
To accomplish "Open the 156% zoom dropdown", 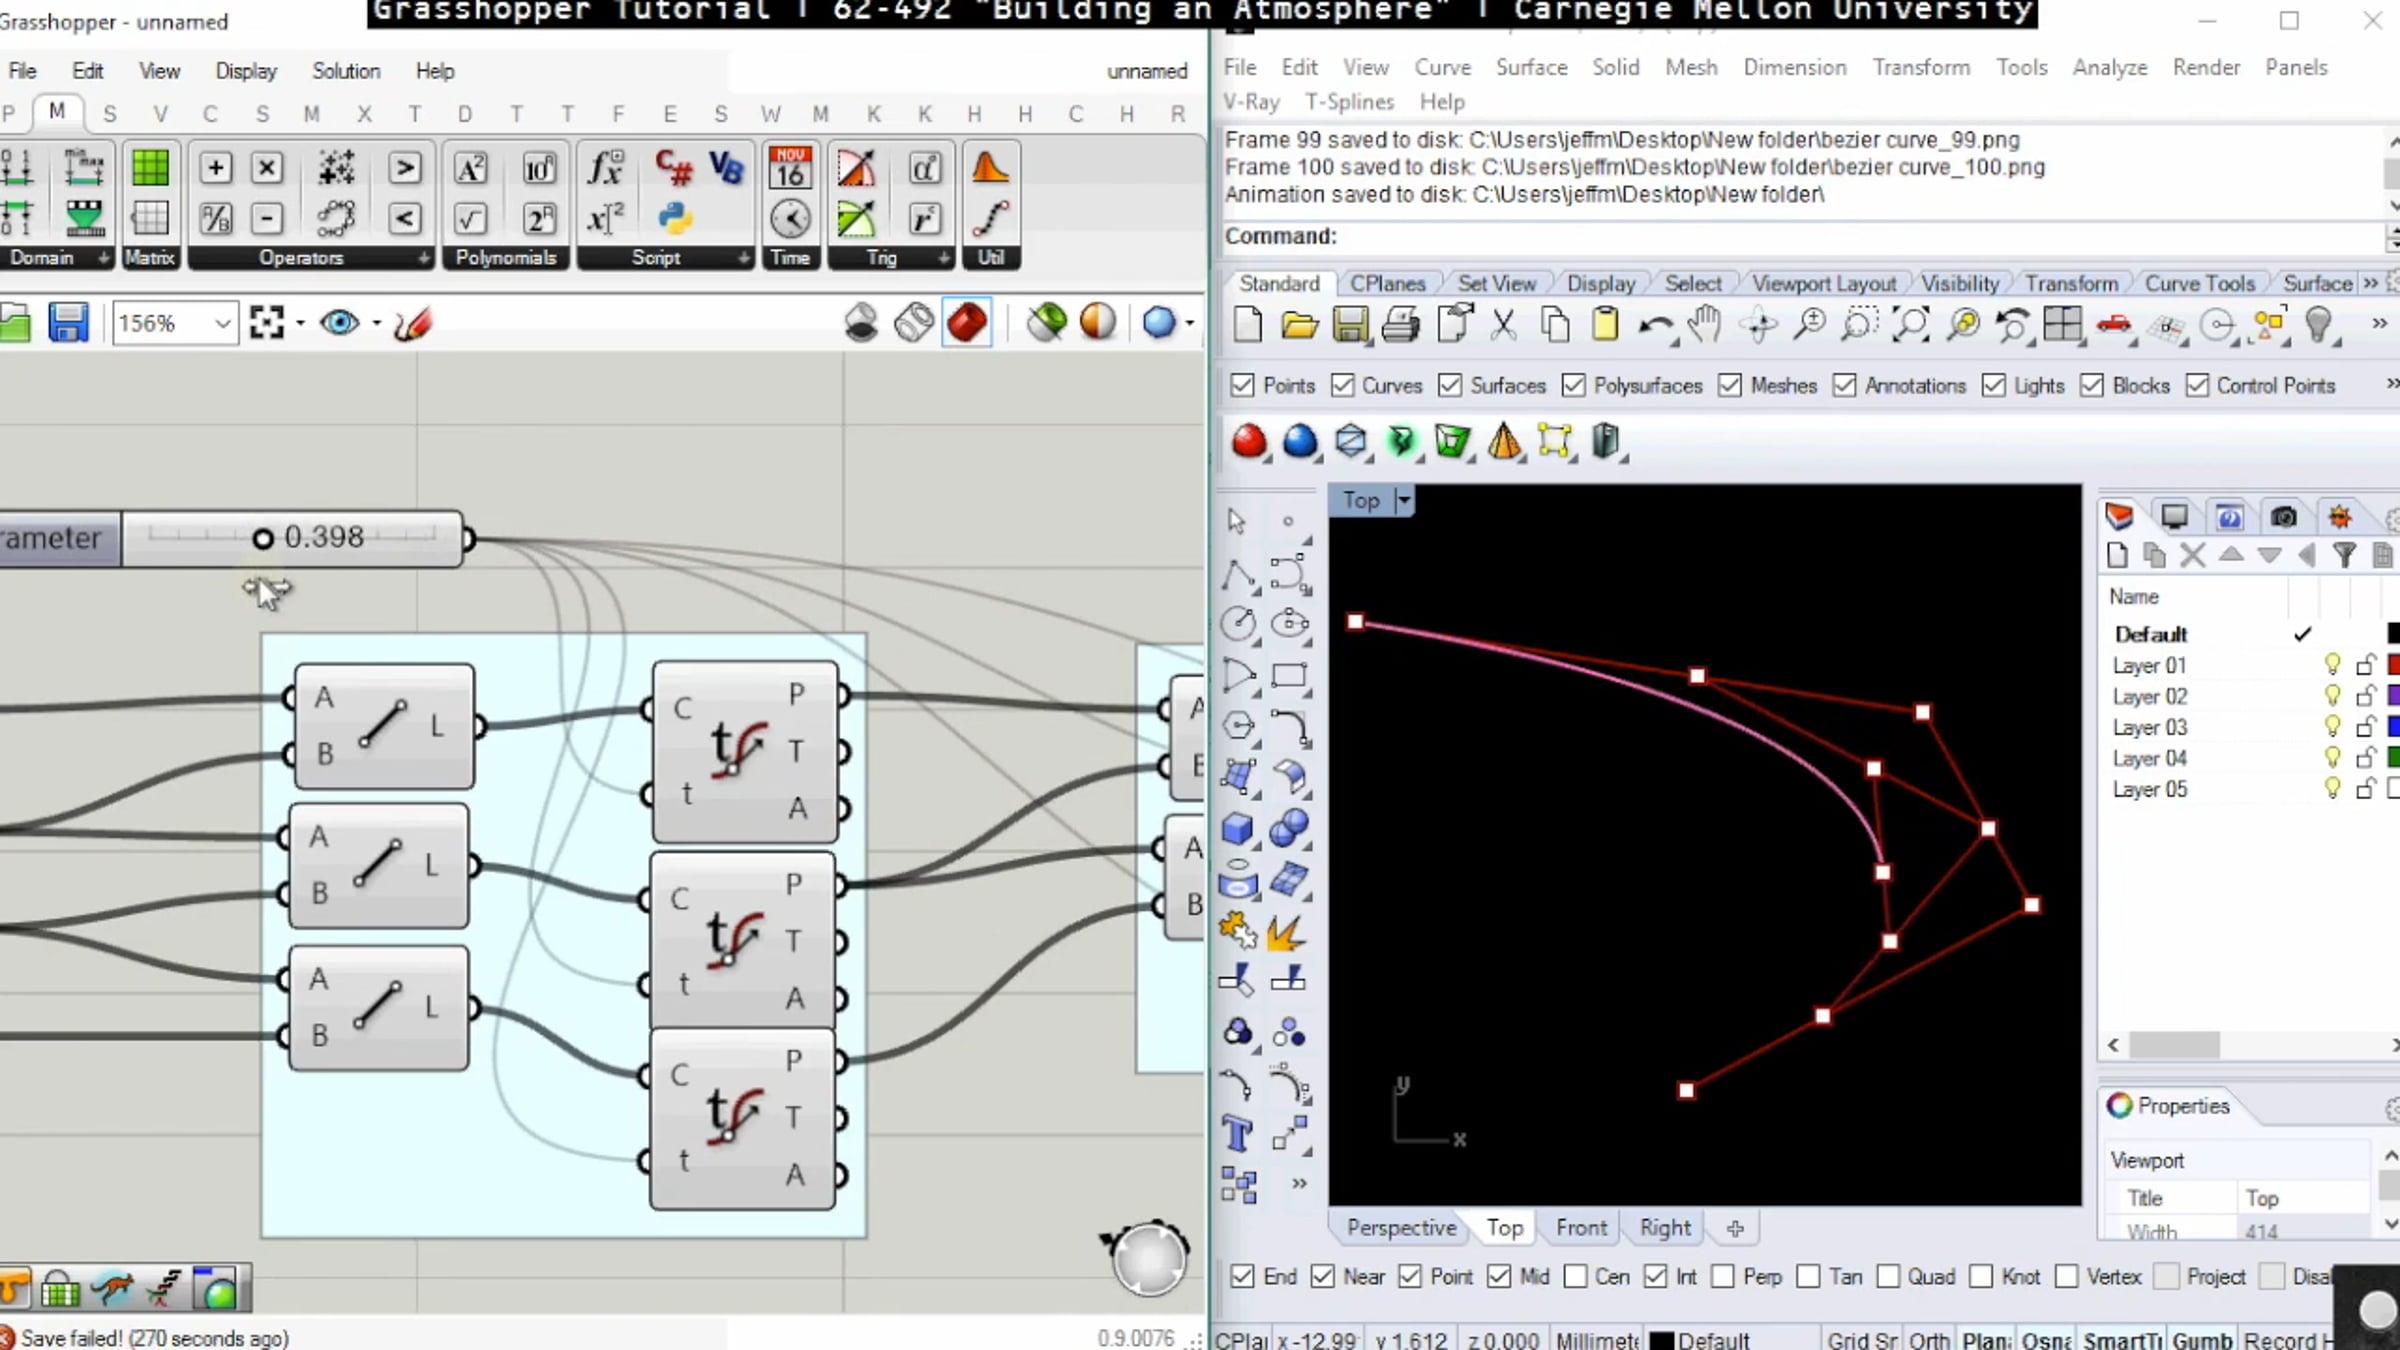I will [222, 323].
